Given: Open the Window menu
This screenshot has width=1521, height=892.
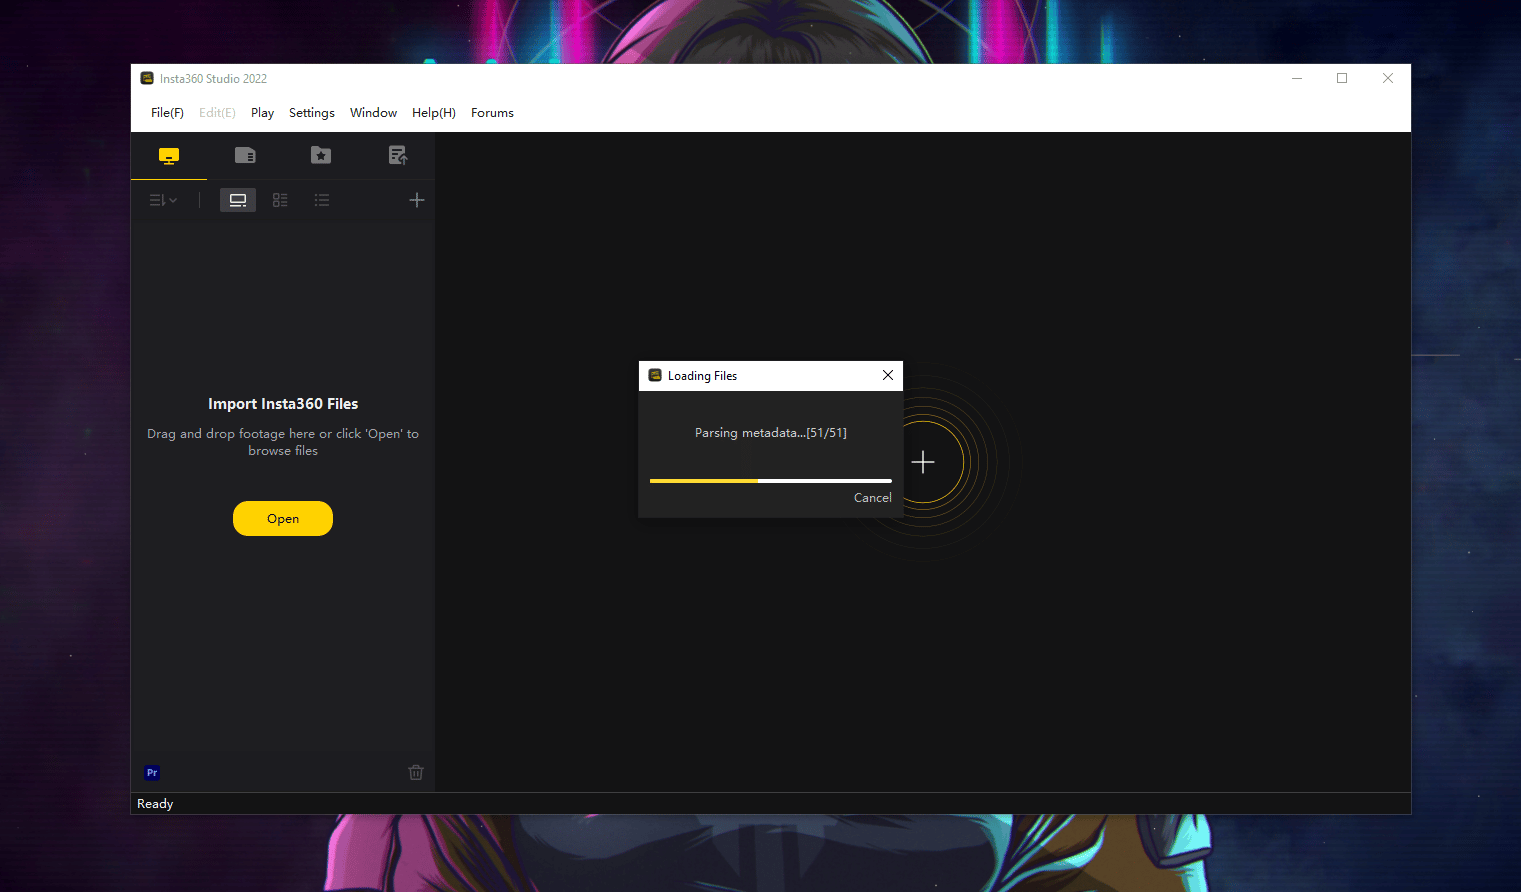Looking at the screenshot, I should (x=373, y=113).
